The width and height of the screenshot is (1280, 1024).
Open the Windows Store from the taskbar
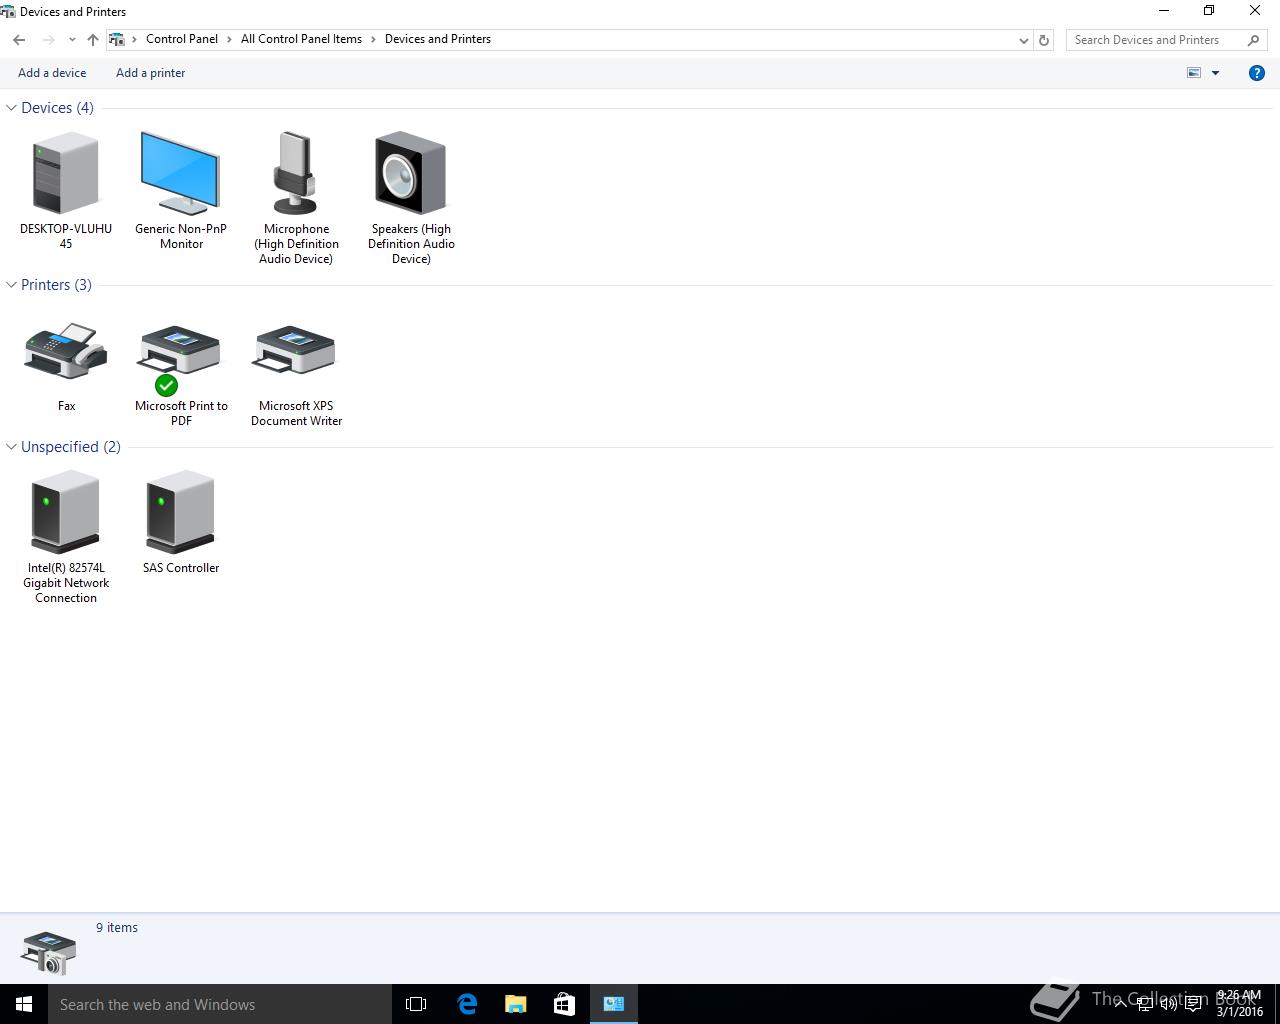[x=564, y=1004]
